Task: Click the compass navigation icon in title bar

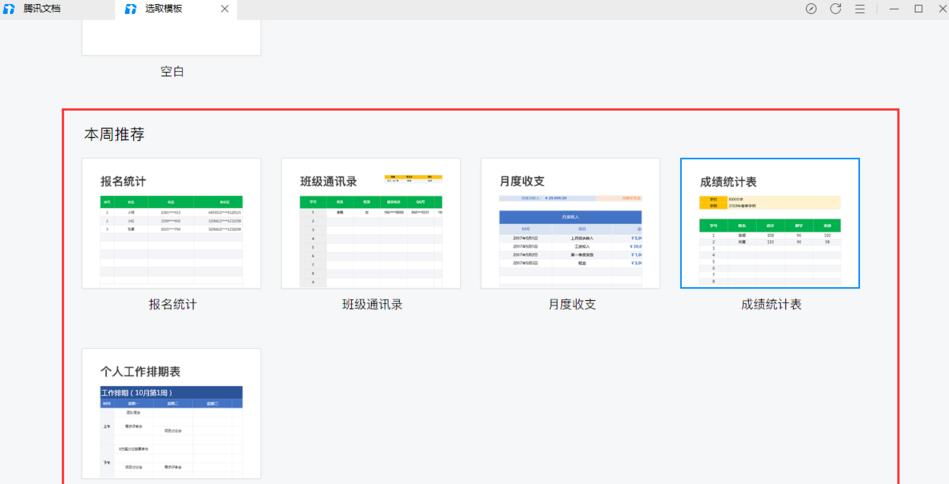Action: click(x=811, y=9)
